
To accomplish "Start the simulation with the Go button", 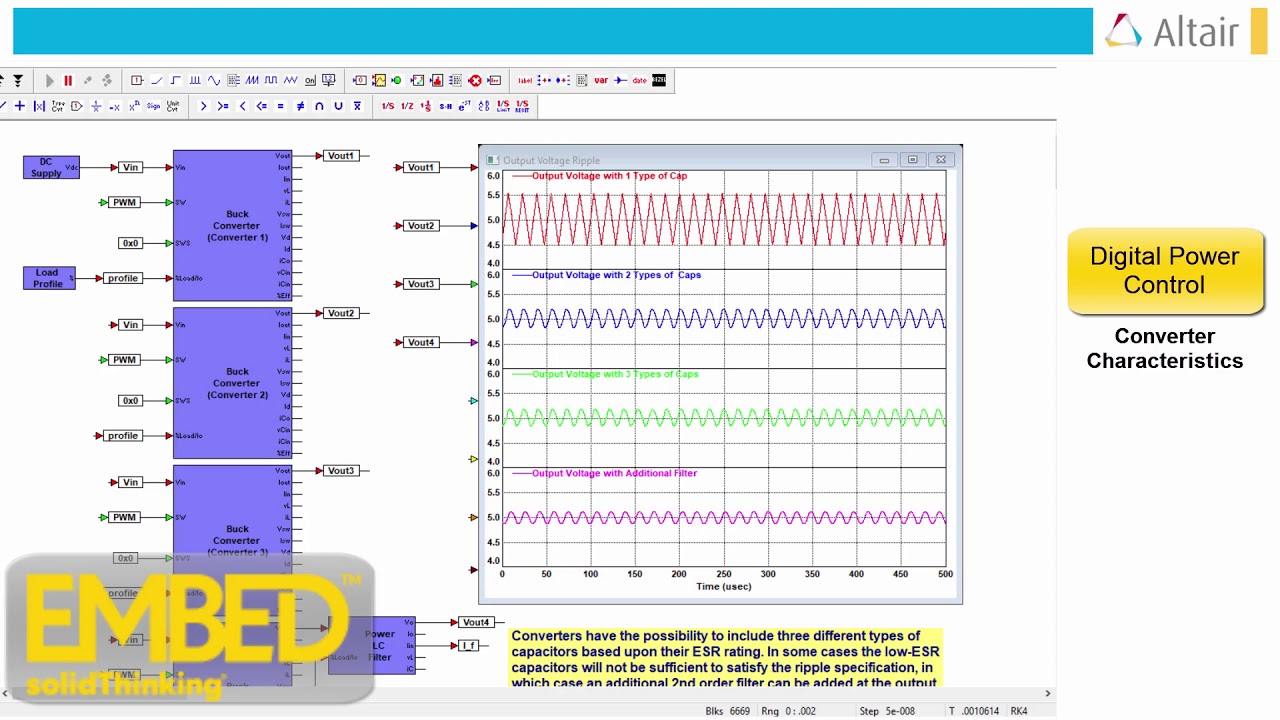I will coord(49,80).
